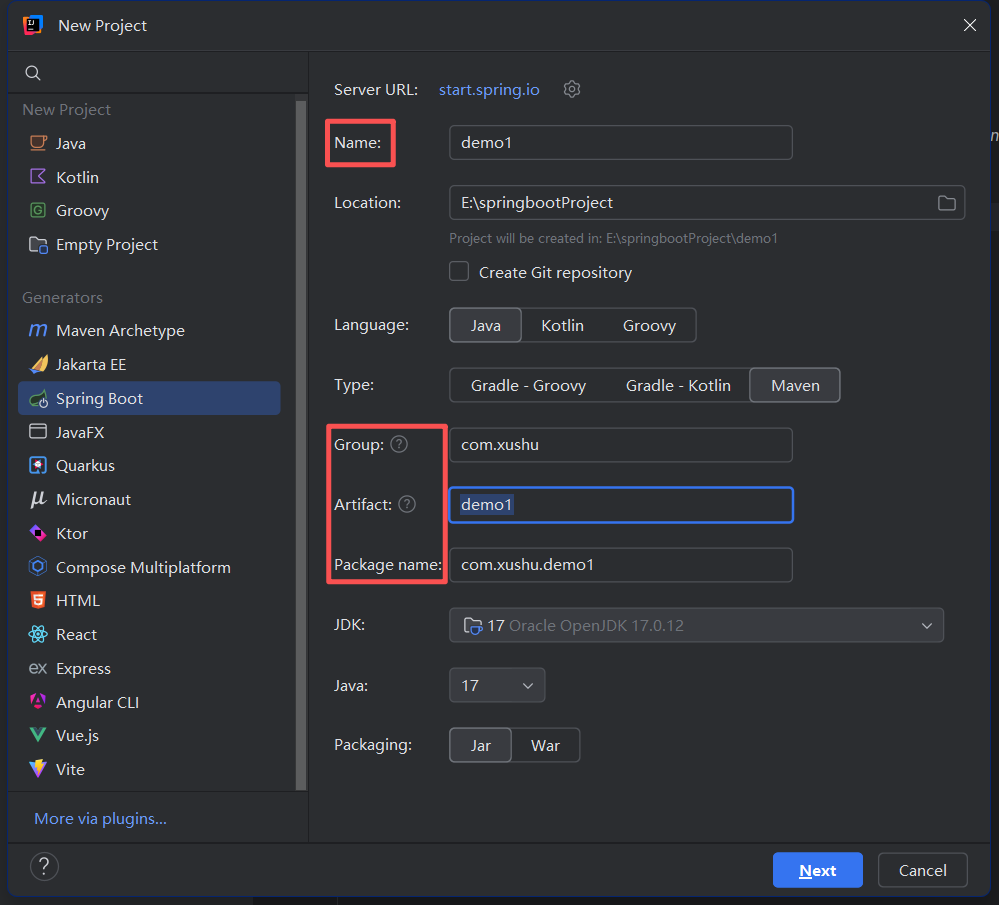The image size is (999, 905).
Task: Click the Group input field
Action: click(x=621, y=444)
